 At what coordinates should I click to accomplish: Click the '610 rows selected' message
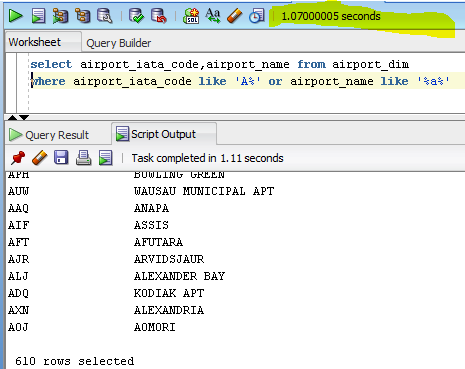tap(75, 361)
